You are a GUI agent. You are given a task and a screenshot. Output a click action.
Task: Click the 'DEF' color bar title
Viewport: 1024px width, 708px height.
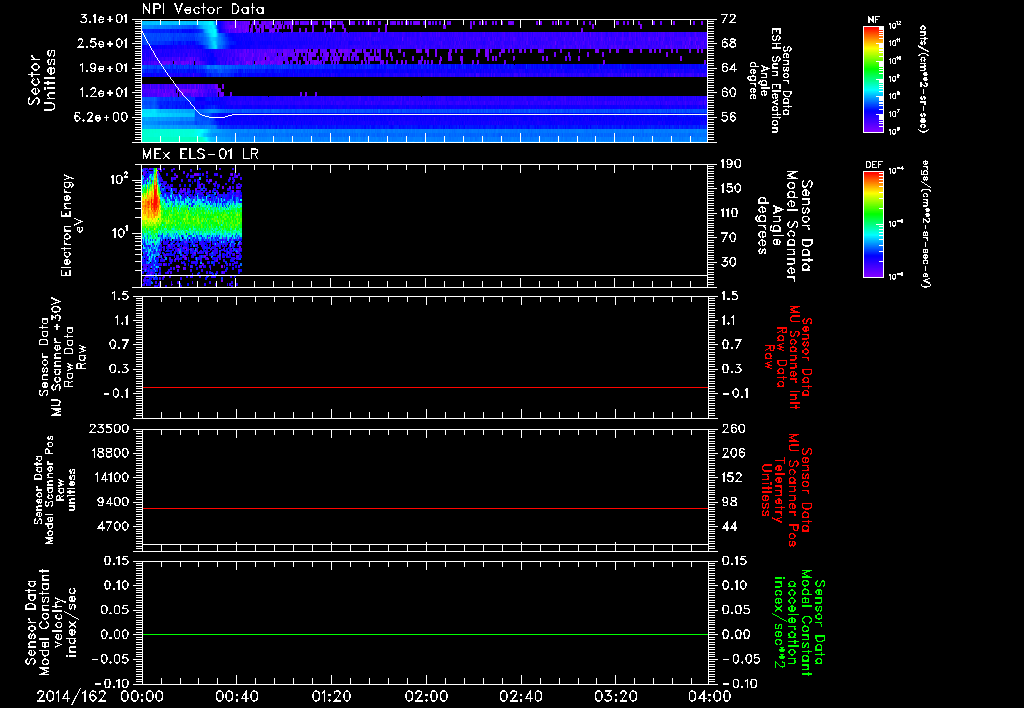(x=874, y=165)
